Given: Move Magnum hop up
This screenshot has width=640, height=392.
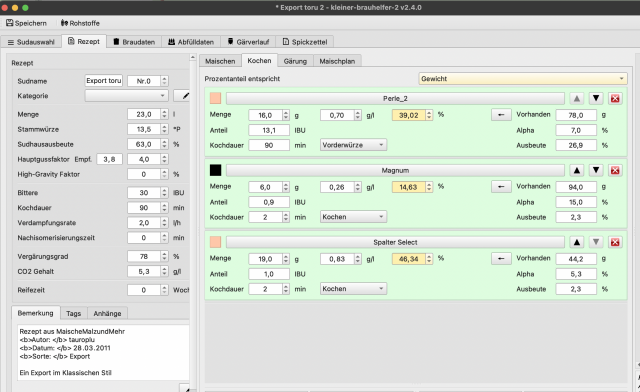Looking at the screenshot, I should (x=577, y=170).
